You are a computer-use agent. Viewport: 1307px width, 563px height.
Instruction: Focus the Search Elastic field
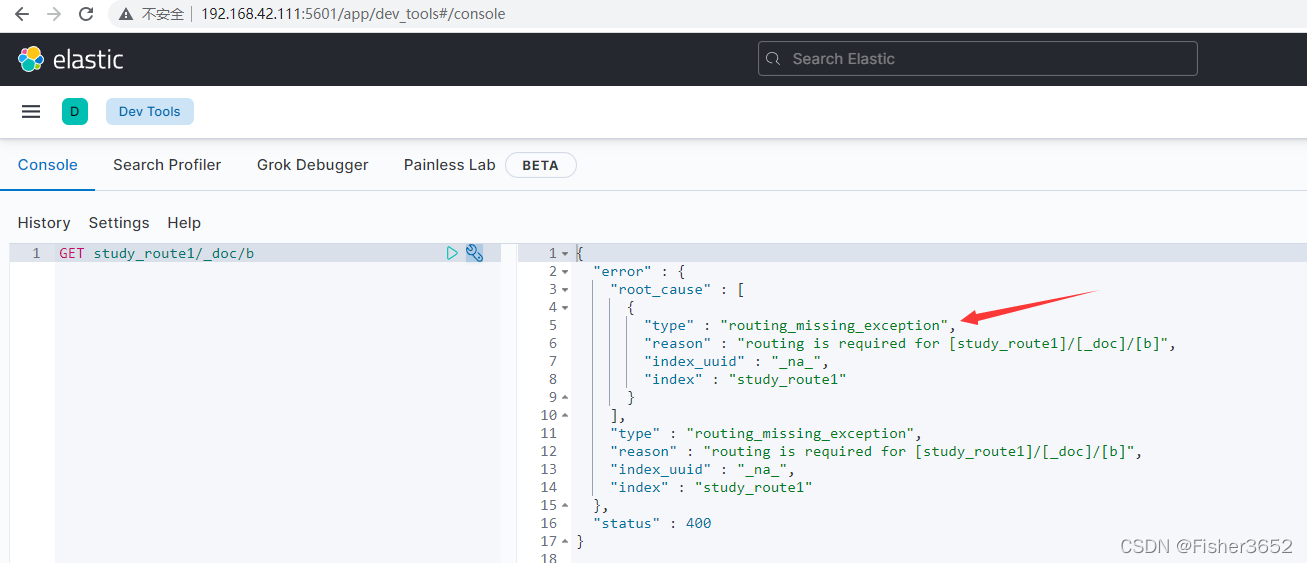[978, 59]
